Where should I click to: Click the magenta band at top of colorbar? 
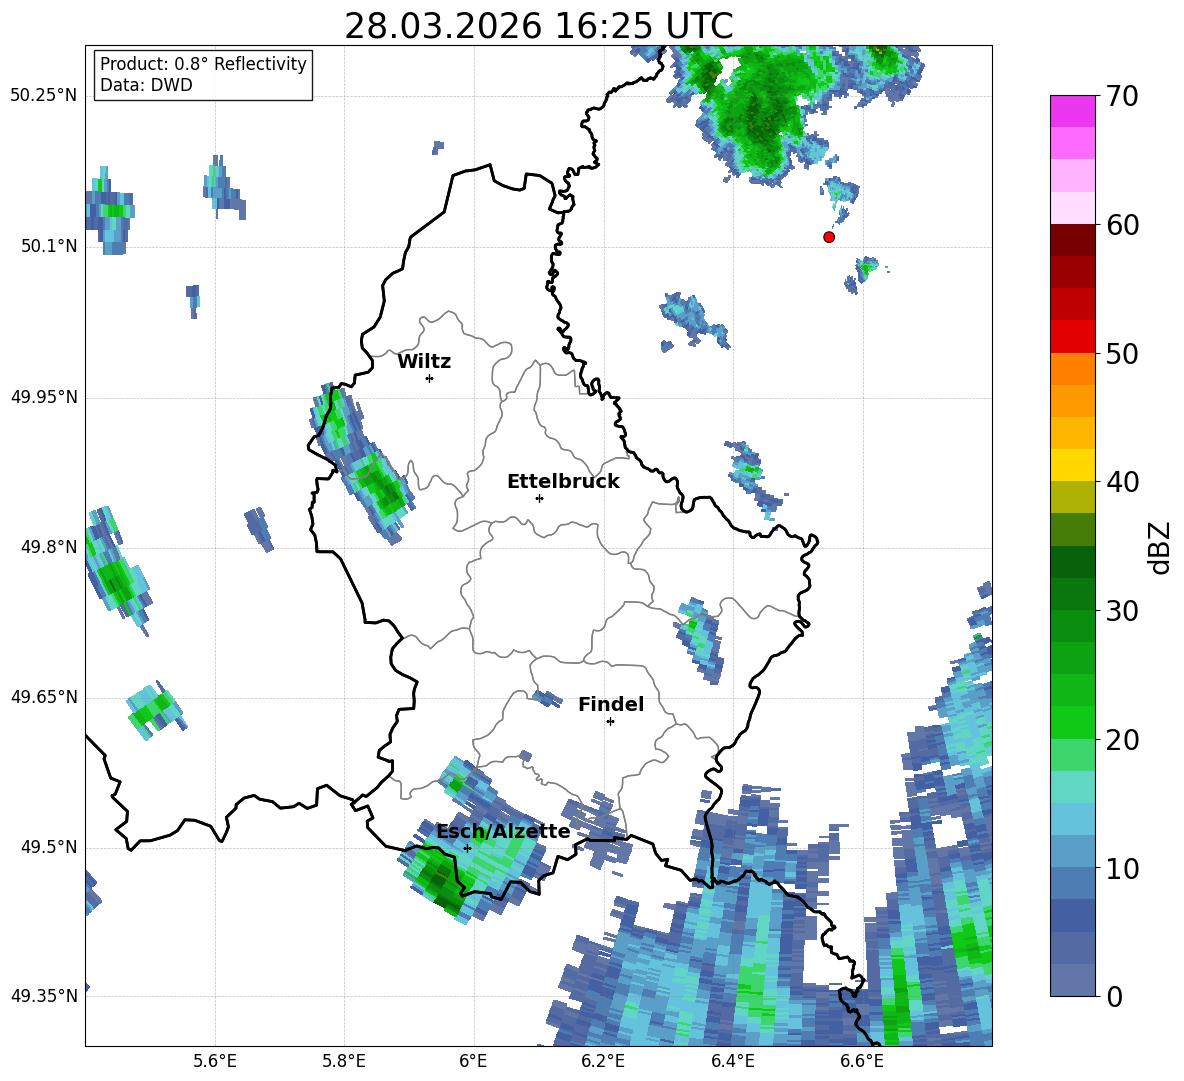point(1072,112)
